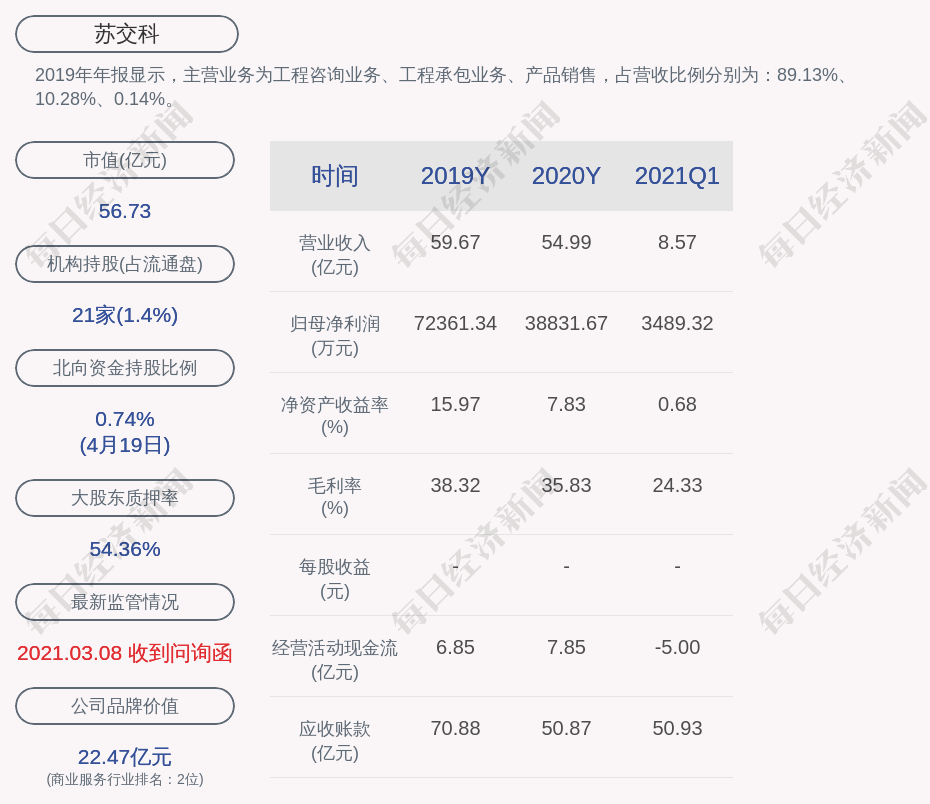This screenshot has height=804, width=930.
Task: Click cash flow value 6.85
Action: (455, 647)
